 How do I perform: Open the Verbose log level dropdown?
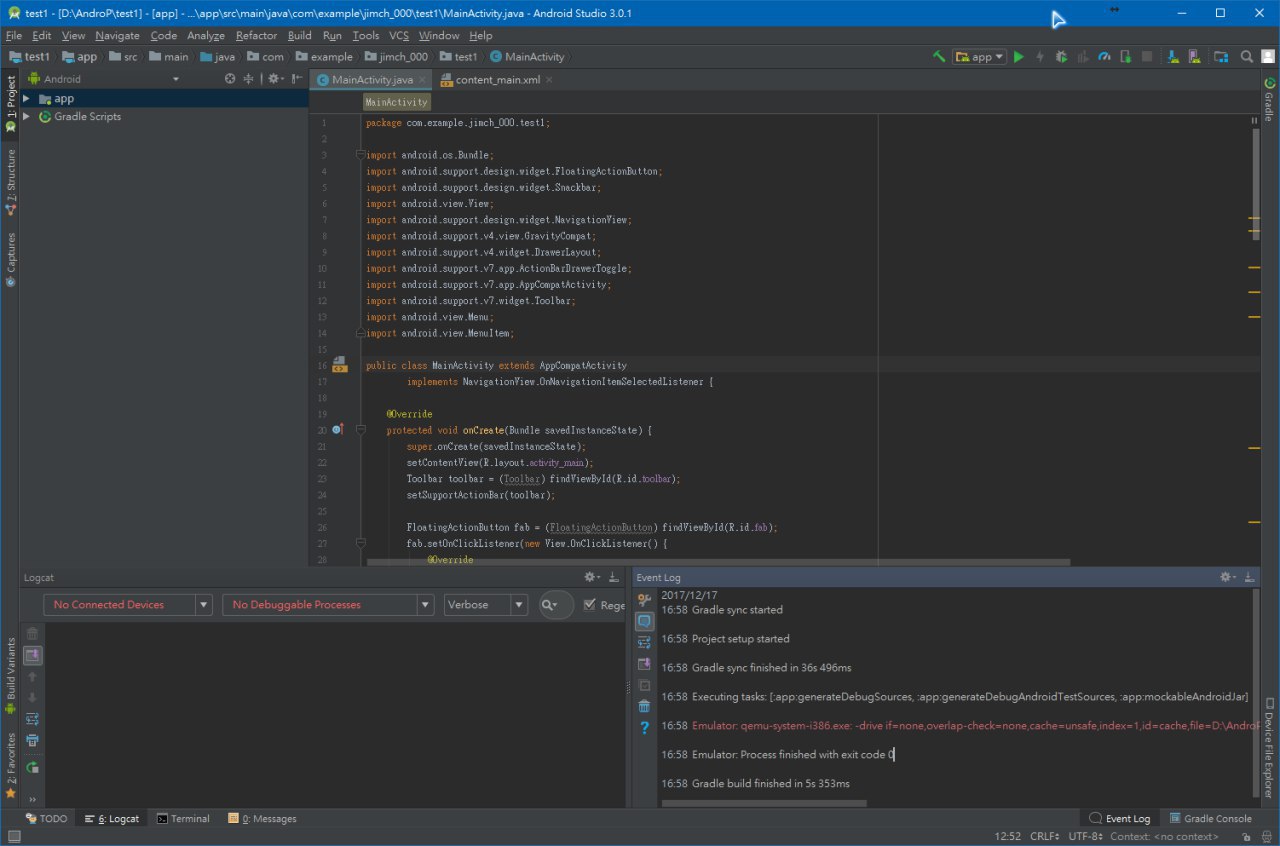coord(485,605)
